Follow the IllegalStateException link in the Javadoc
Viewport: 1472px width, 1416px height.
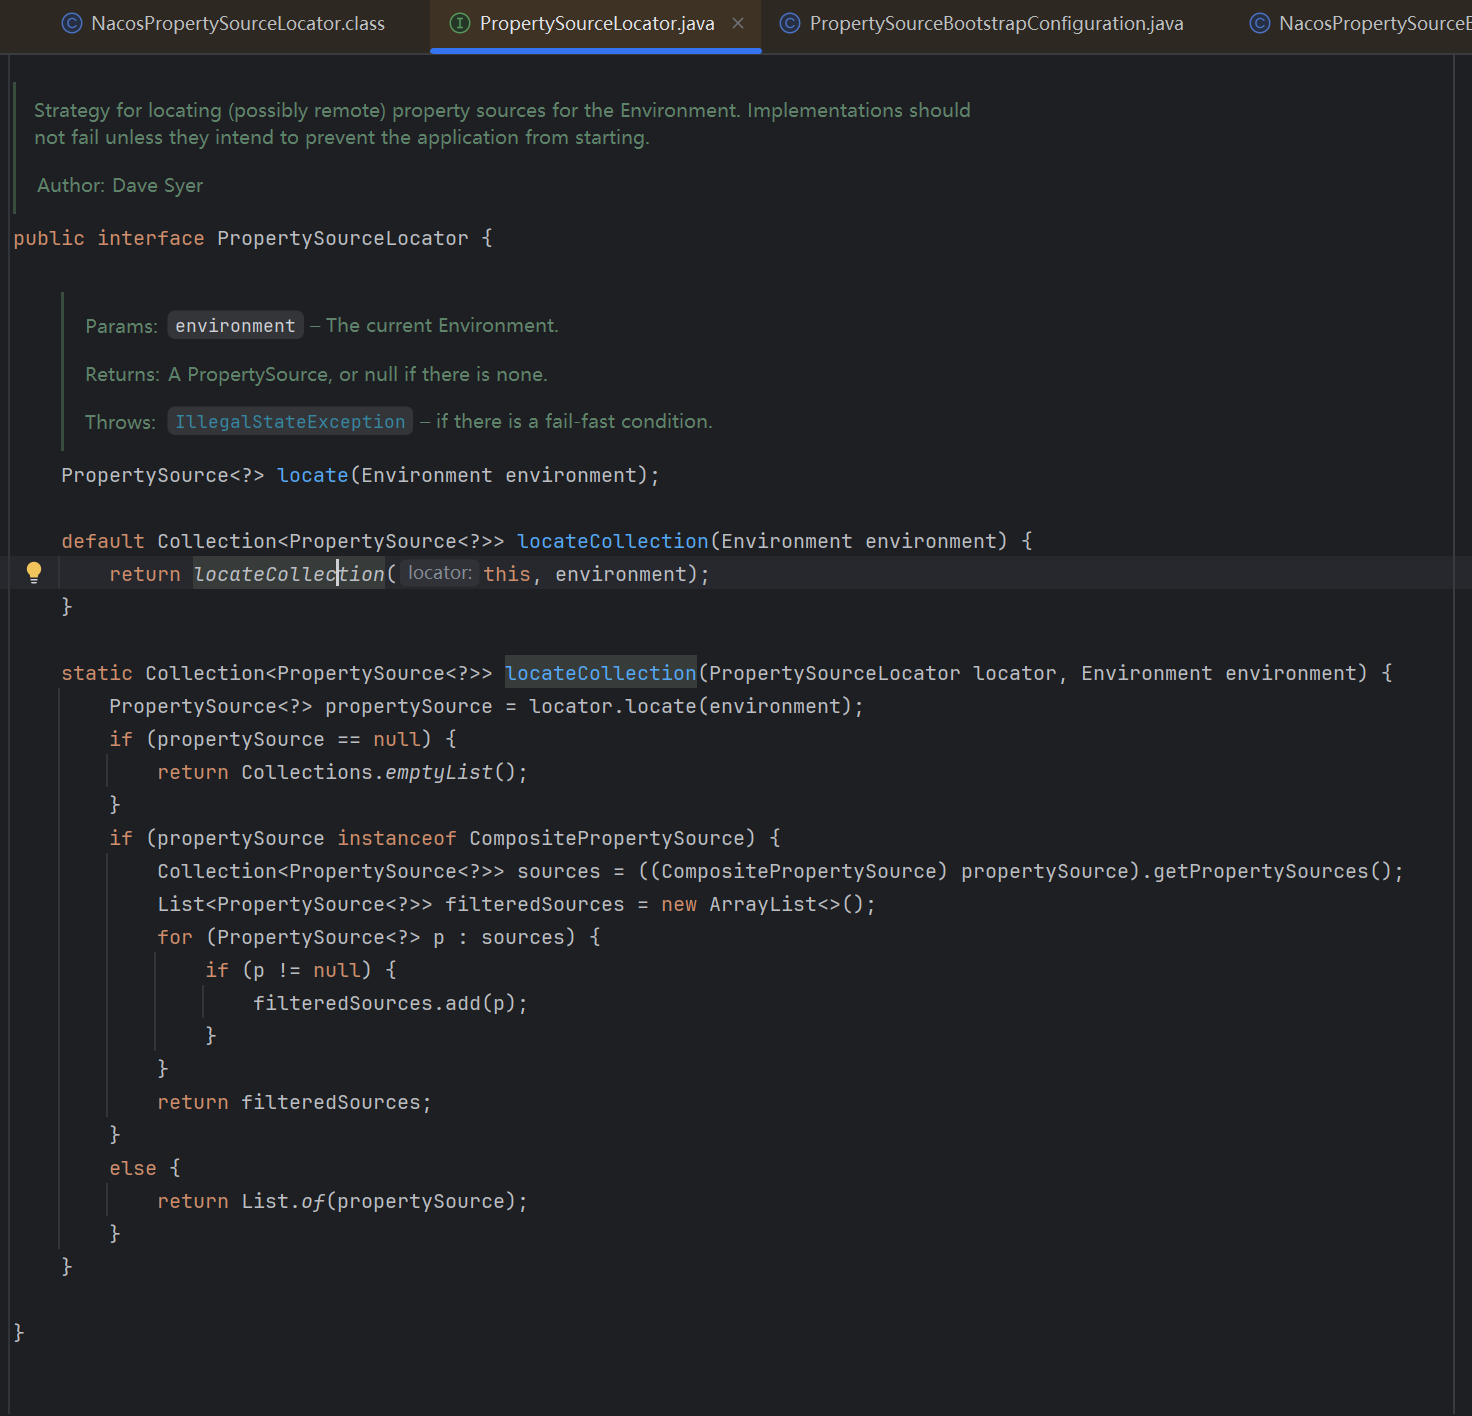tap(290, 422)
